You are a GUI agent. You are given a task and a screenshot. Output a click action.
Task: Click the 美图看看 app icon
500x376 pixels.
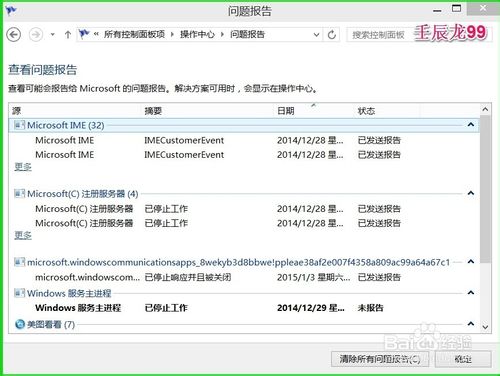click(20, 324)
